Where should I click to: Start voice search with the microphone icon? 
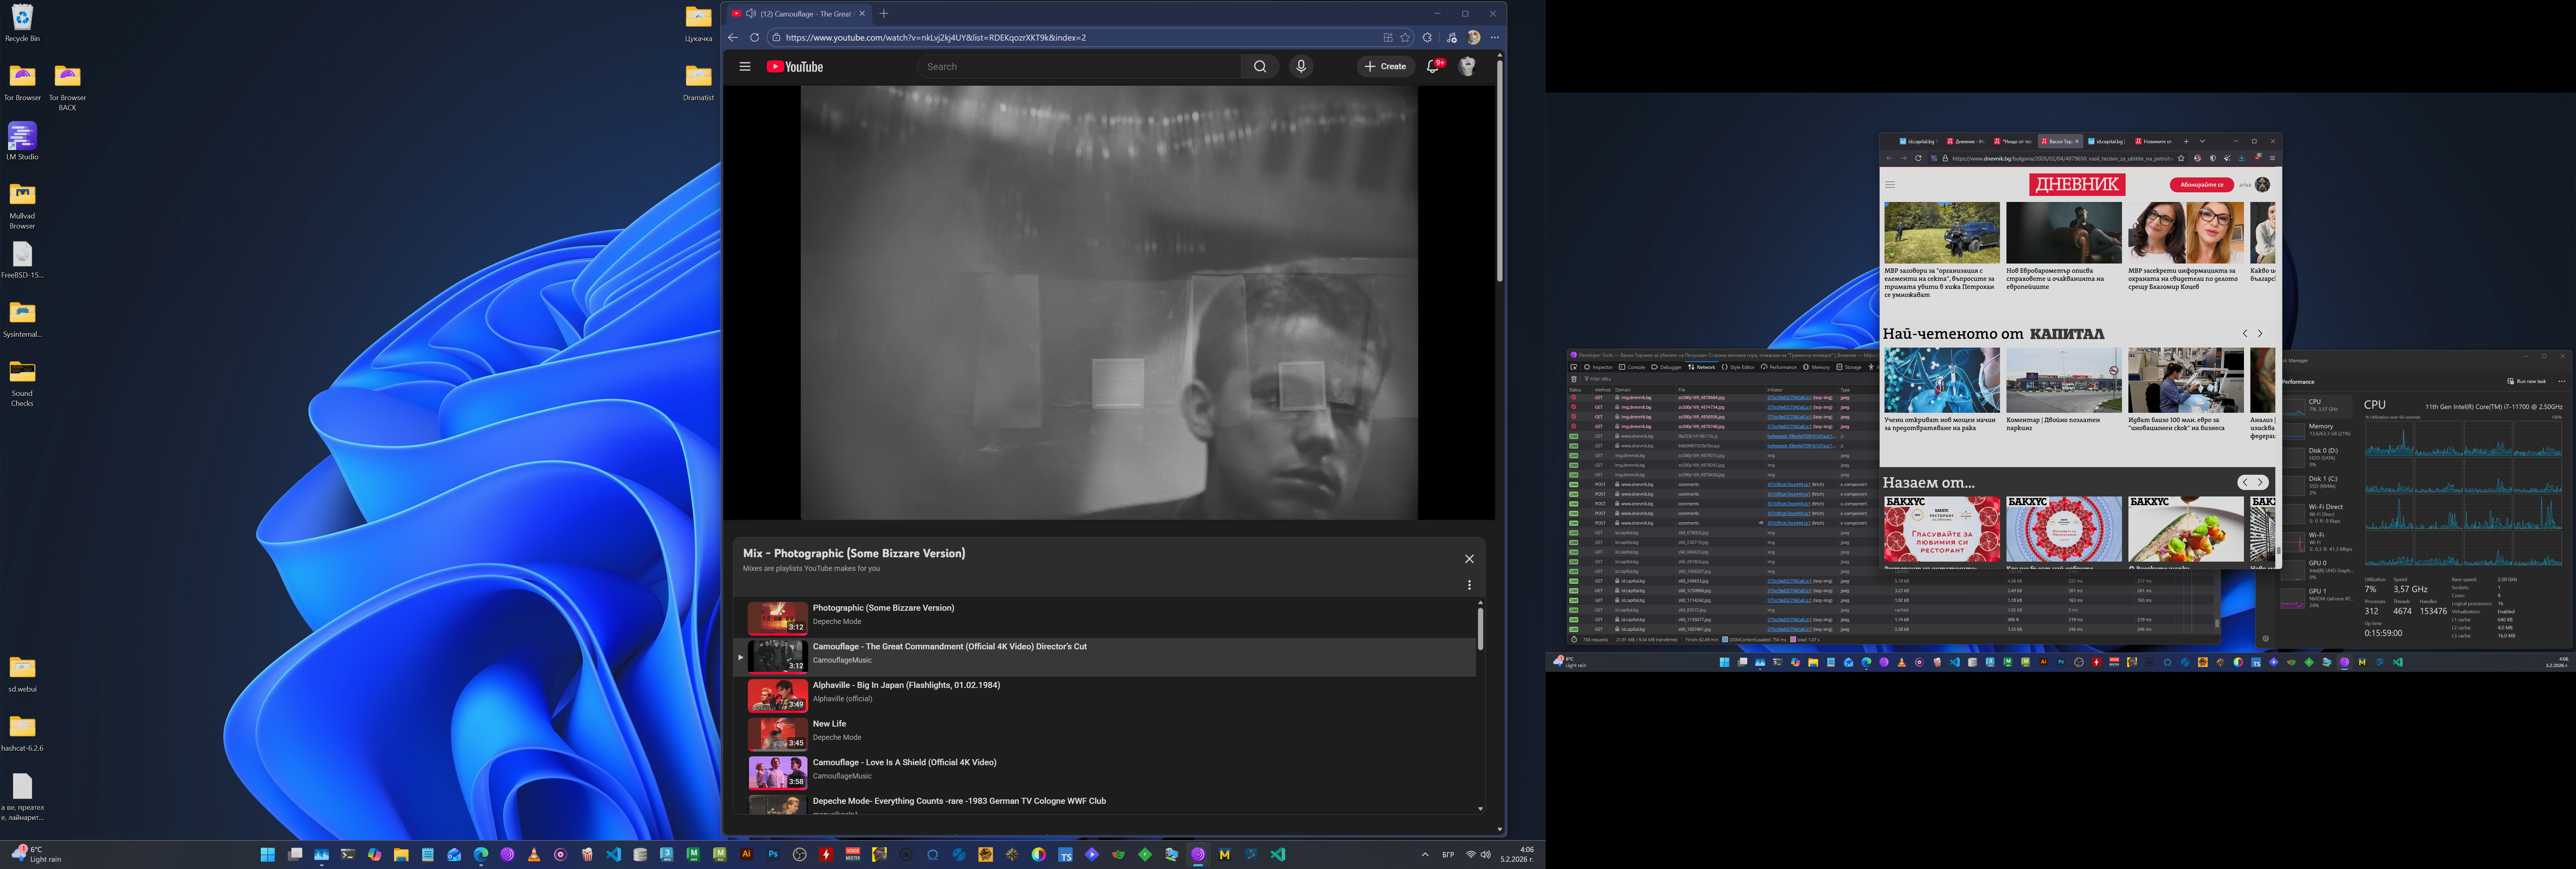tap(1301, 67)
